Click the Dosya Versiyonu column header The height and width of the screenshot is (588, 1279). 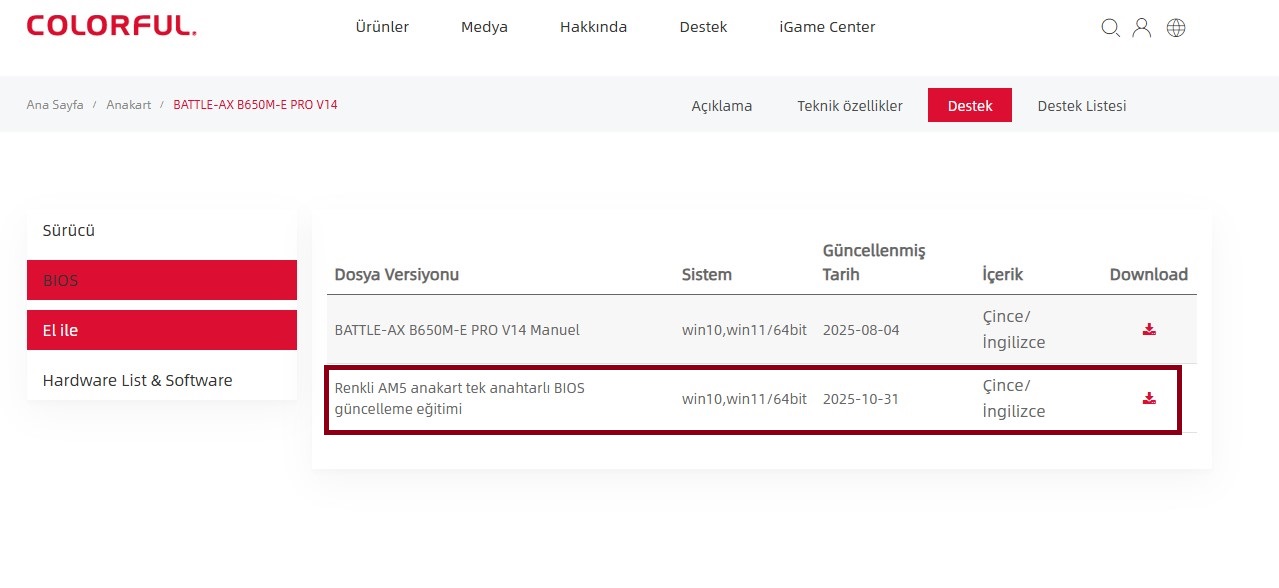[397, 274]
